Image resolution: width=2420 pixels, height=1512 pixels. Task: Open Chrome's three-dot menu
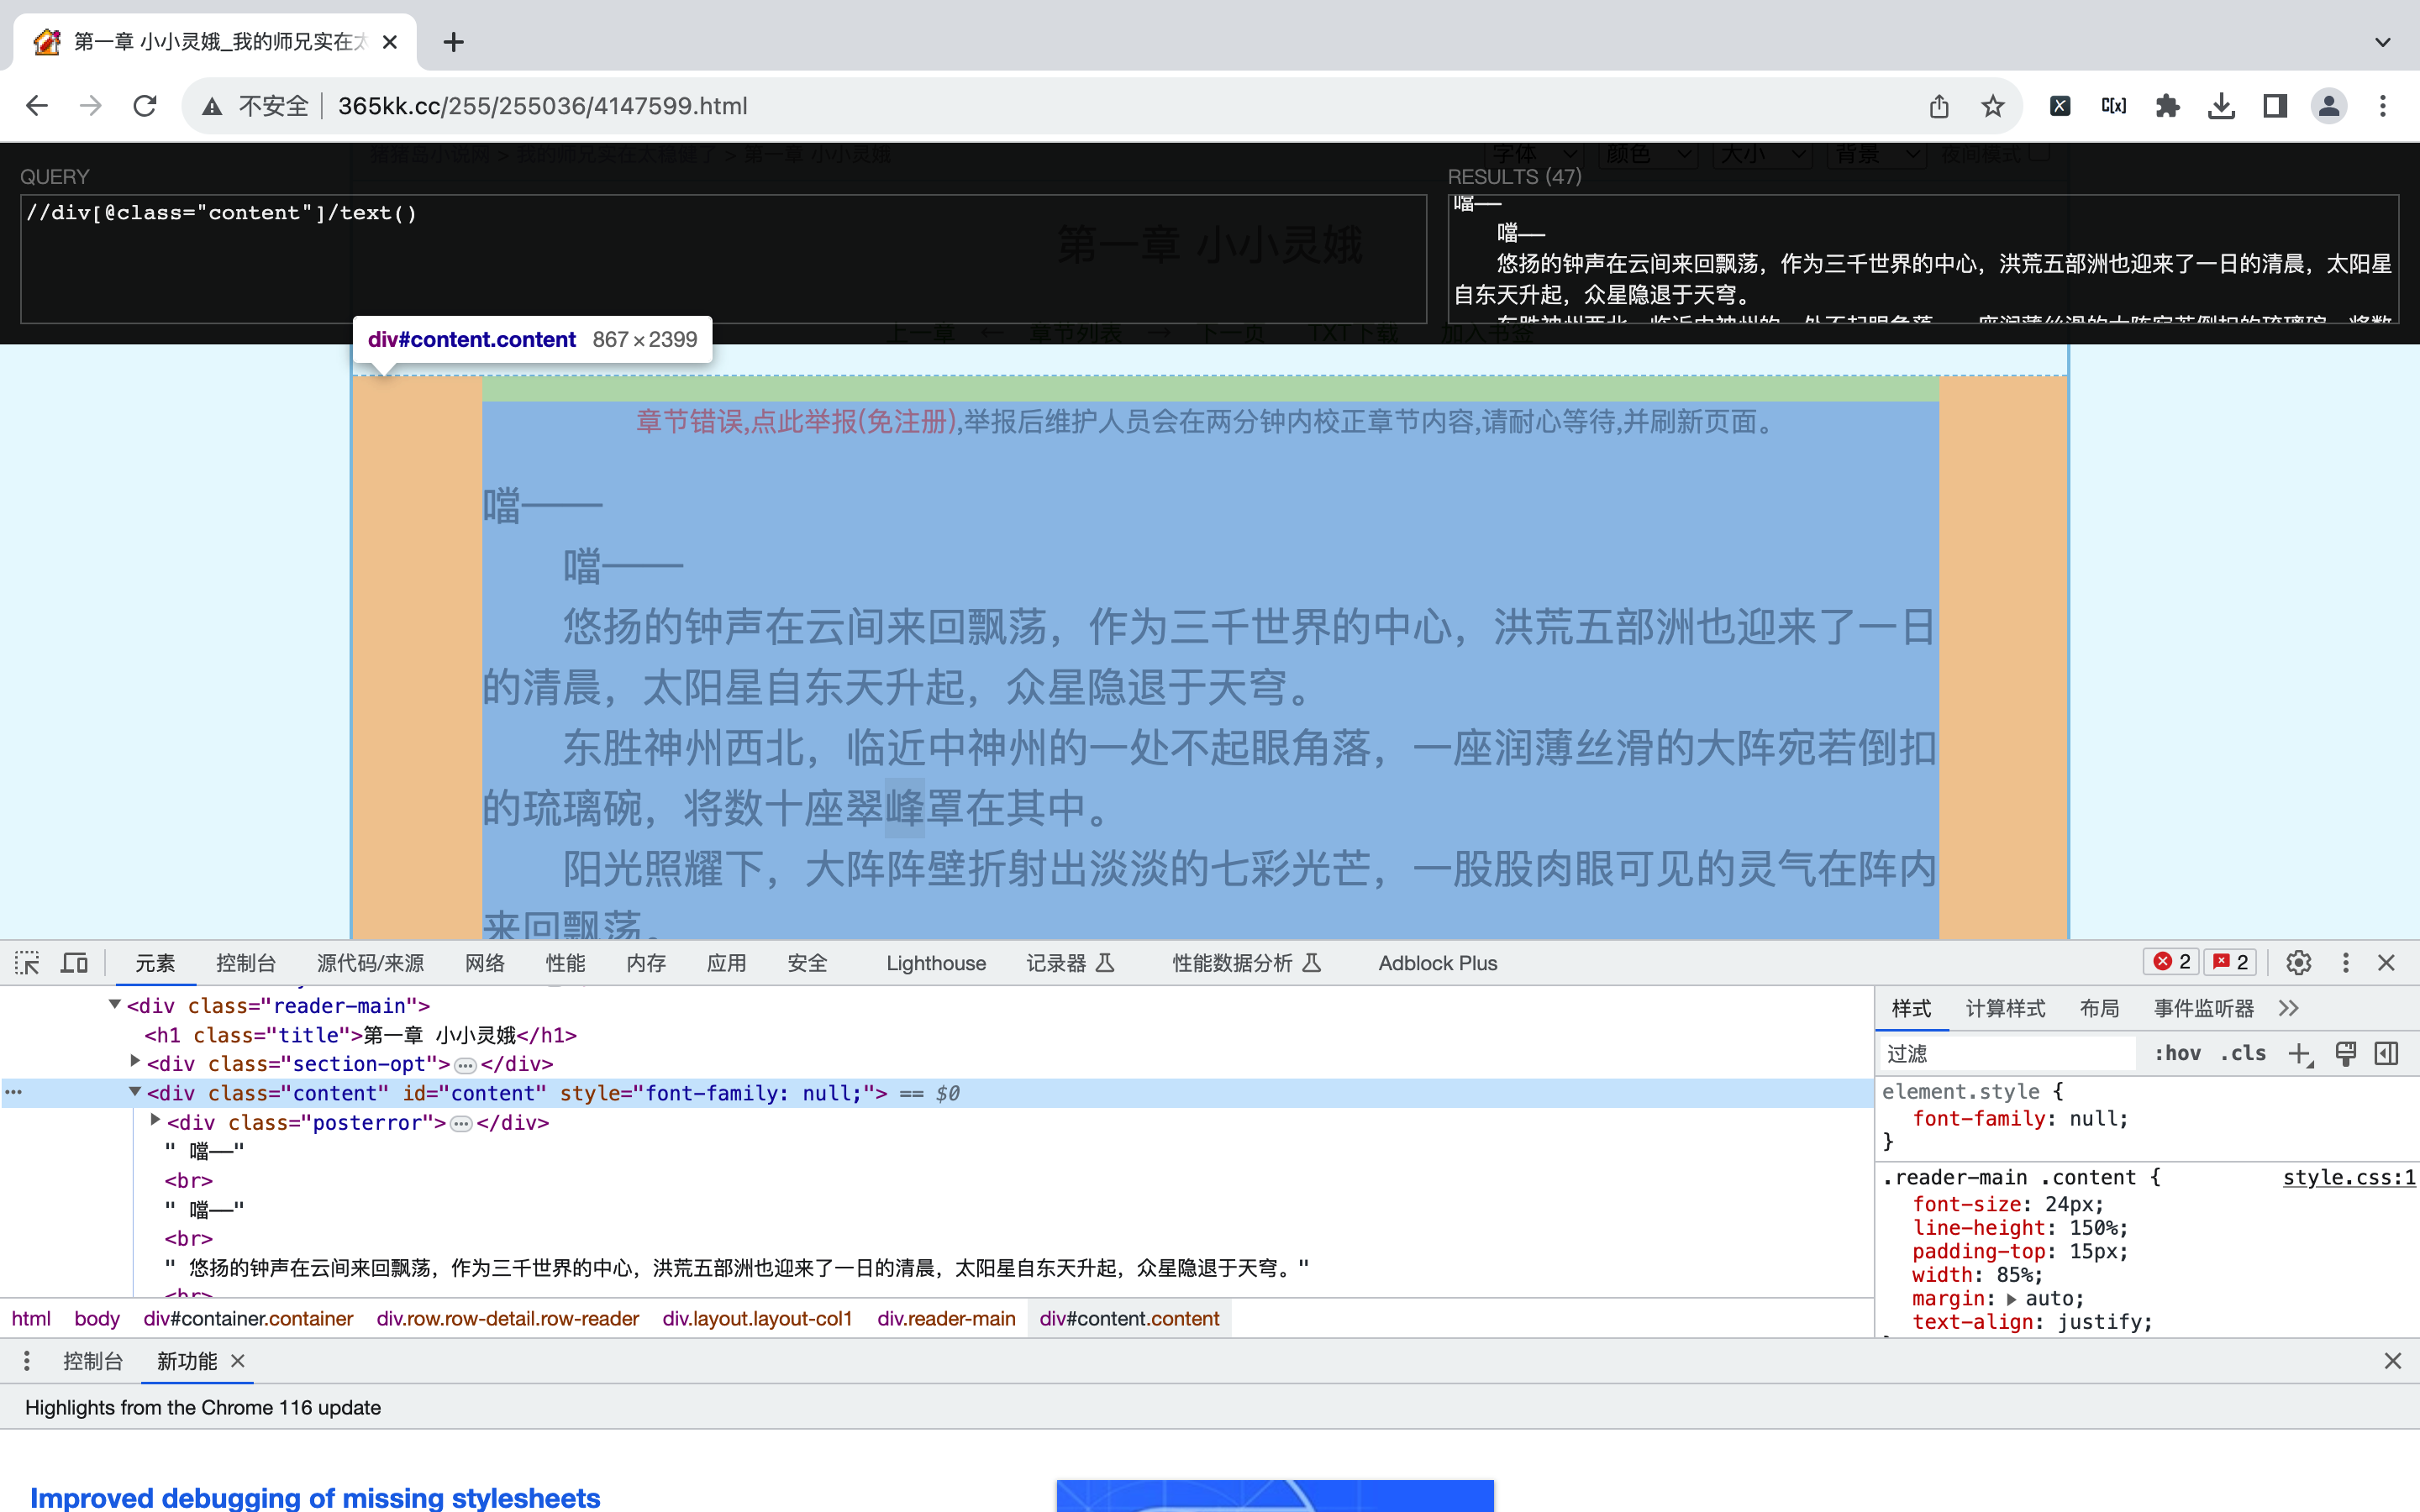(x=2383, y=106)
